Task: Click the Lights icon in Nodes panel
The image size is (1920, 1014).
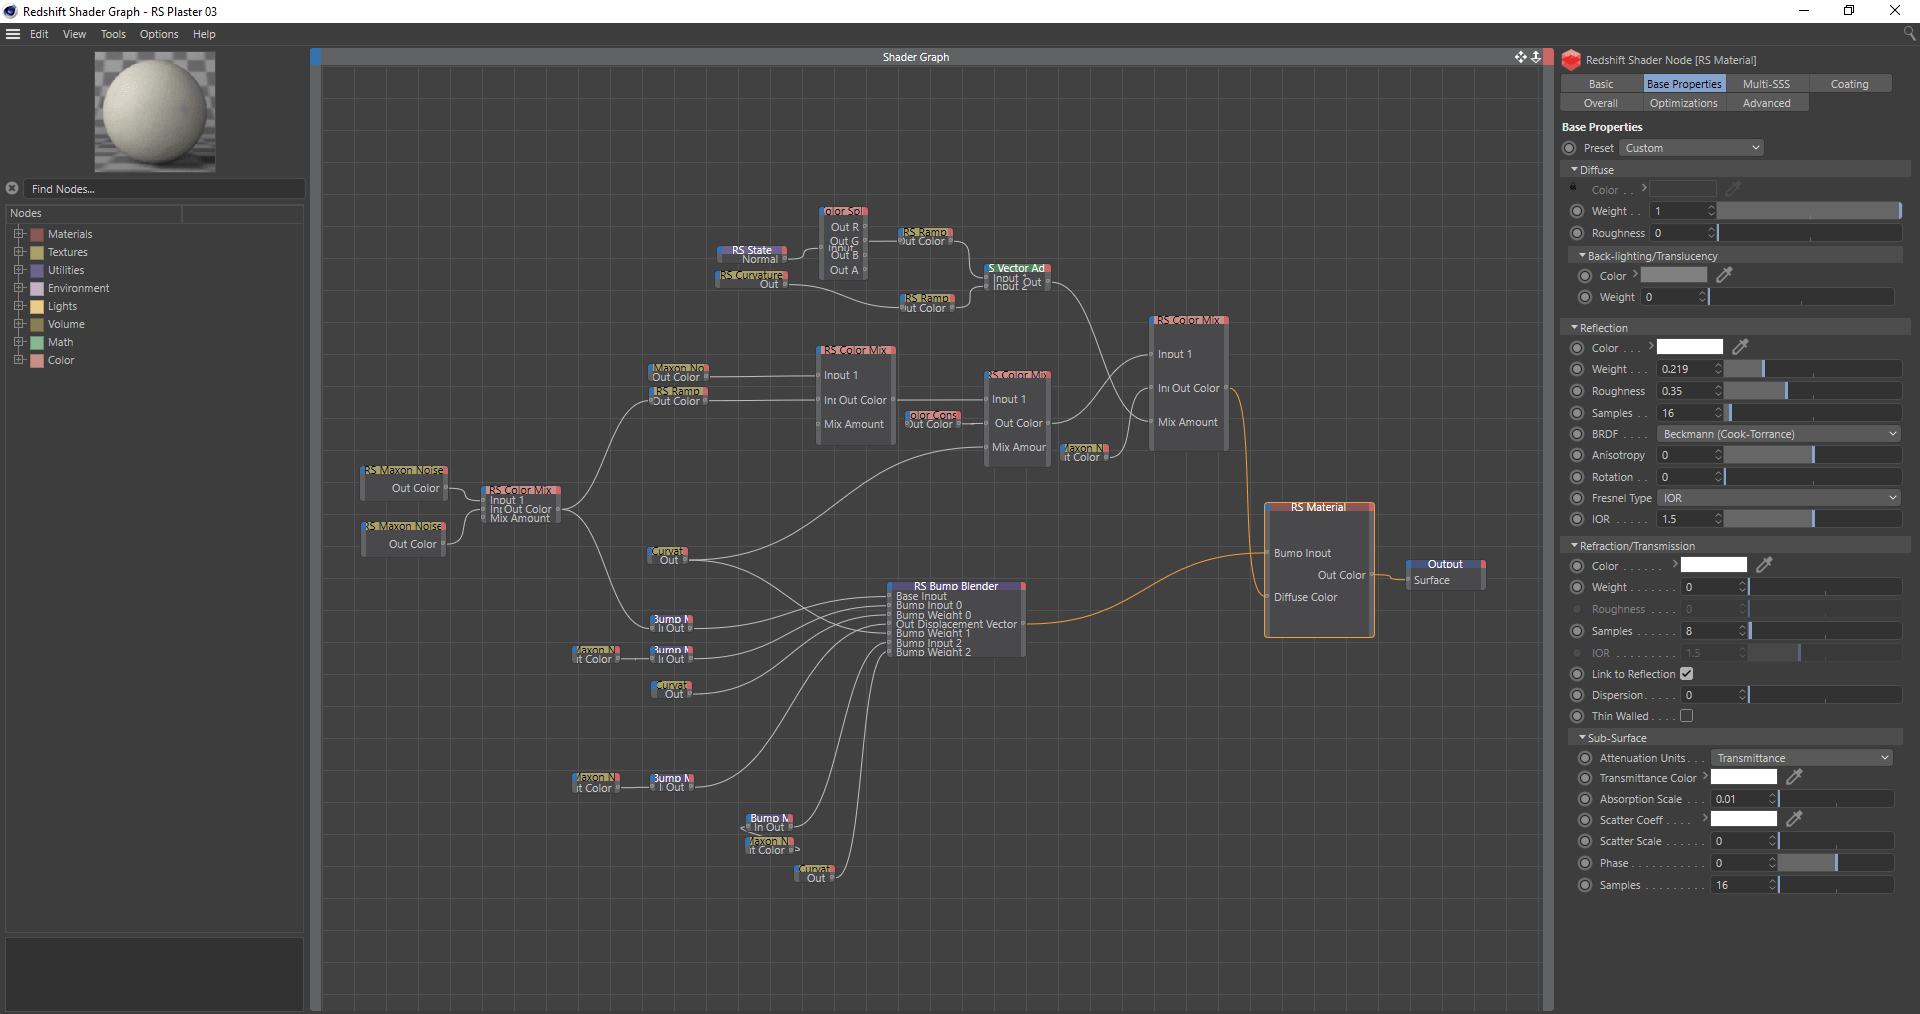Action: tap(37, 306)
